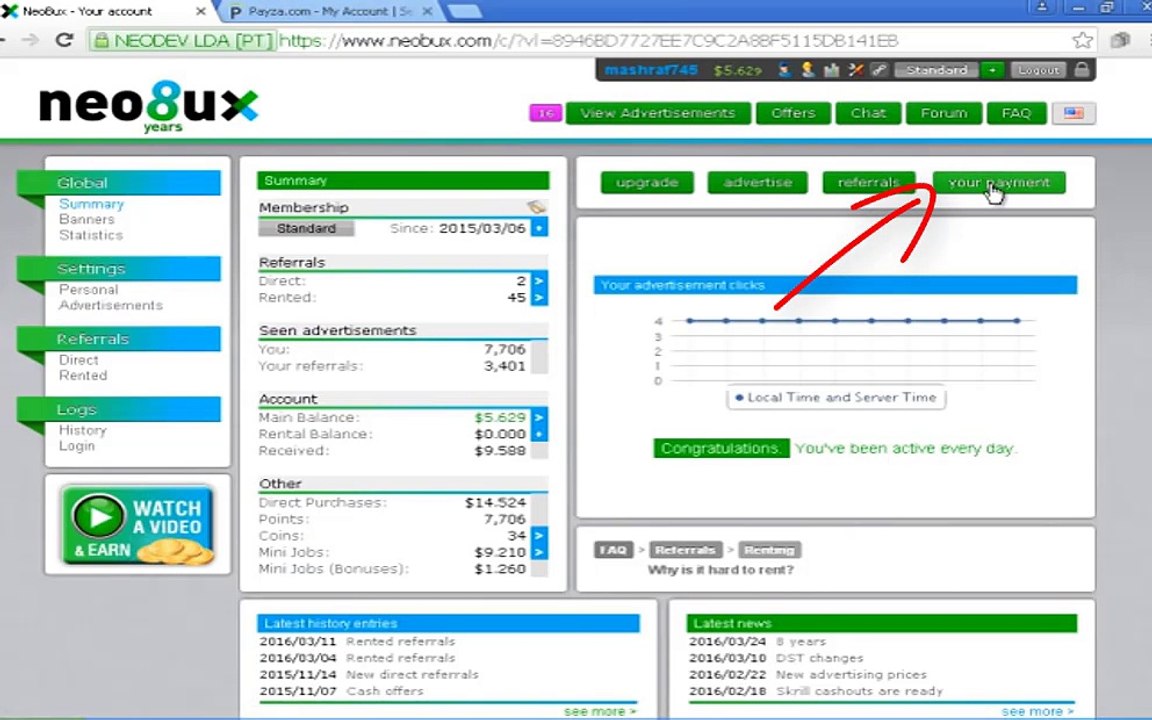Click the blue plus beside Rental Balance $0.000
This screenshot has height=720, width=1152.
539,434
